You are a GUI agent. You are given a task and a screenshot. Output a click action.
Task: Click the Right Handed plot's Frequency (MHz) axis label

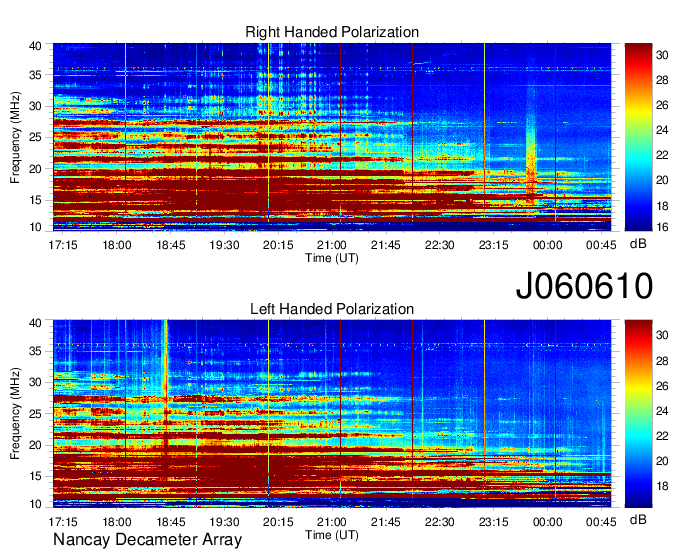[x=15, y=137]
